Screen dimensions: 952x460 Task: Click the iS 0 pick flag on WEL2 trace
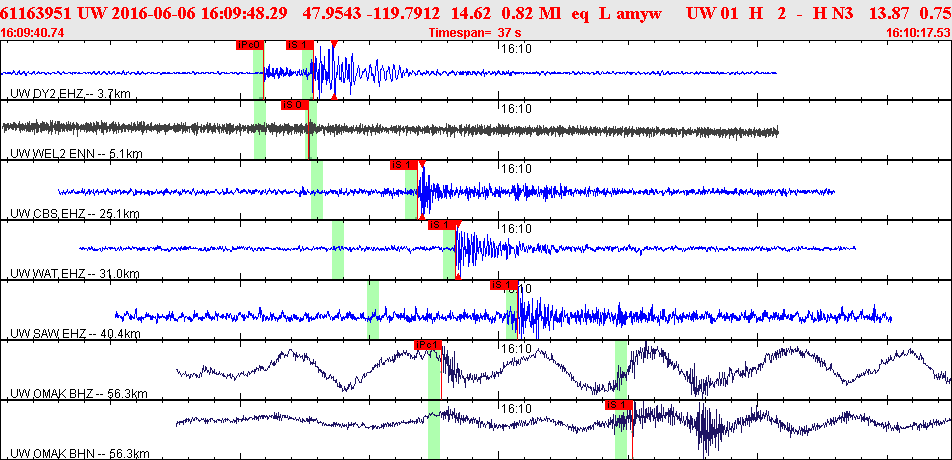pyautogui.click(x=295, y=105)
